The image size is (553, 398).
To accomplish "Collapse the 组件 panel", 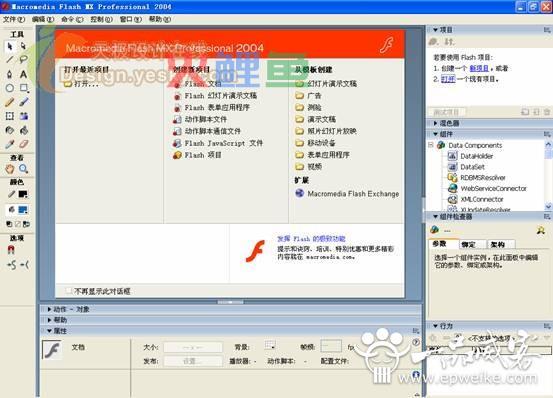I will click(436, 134).
